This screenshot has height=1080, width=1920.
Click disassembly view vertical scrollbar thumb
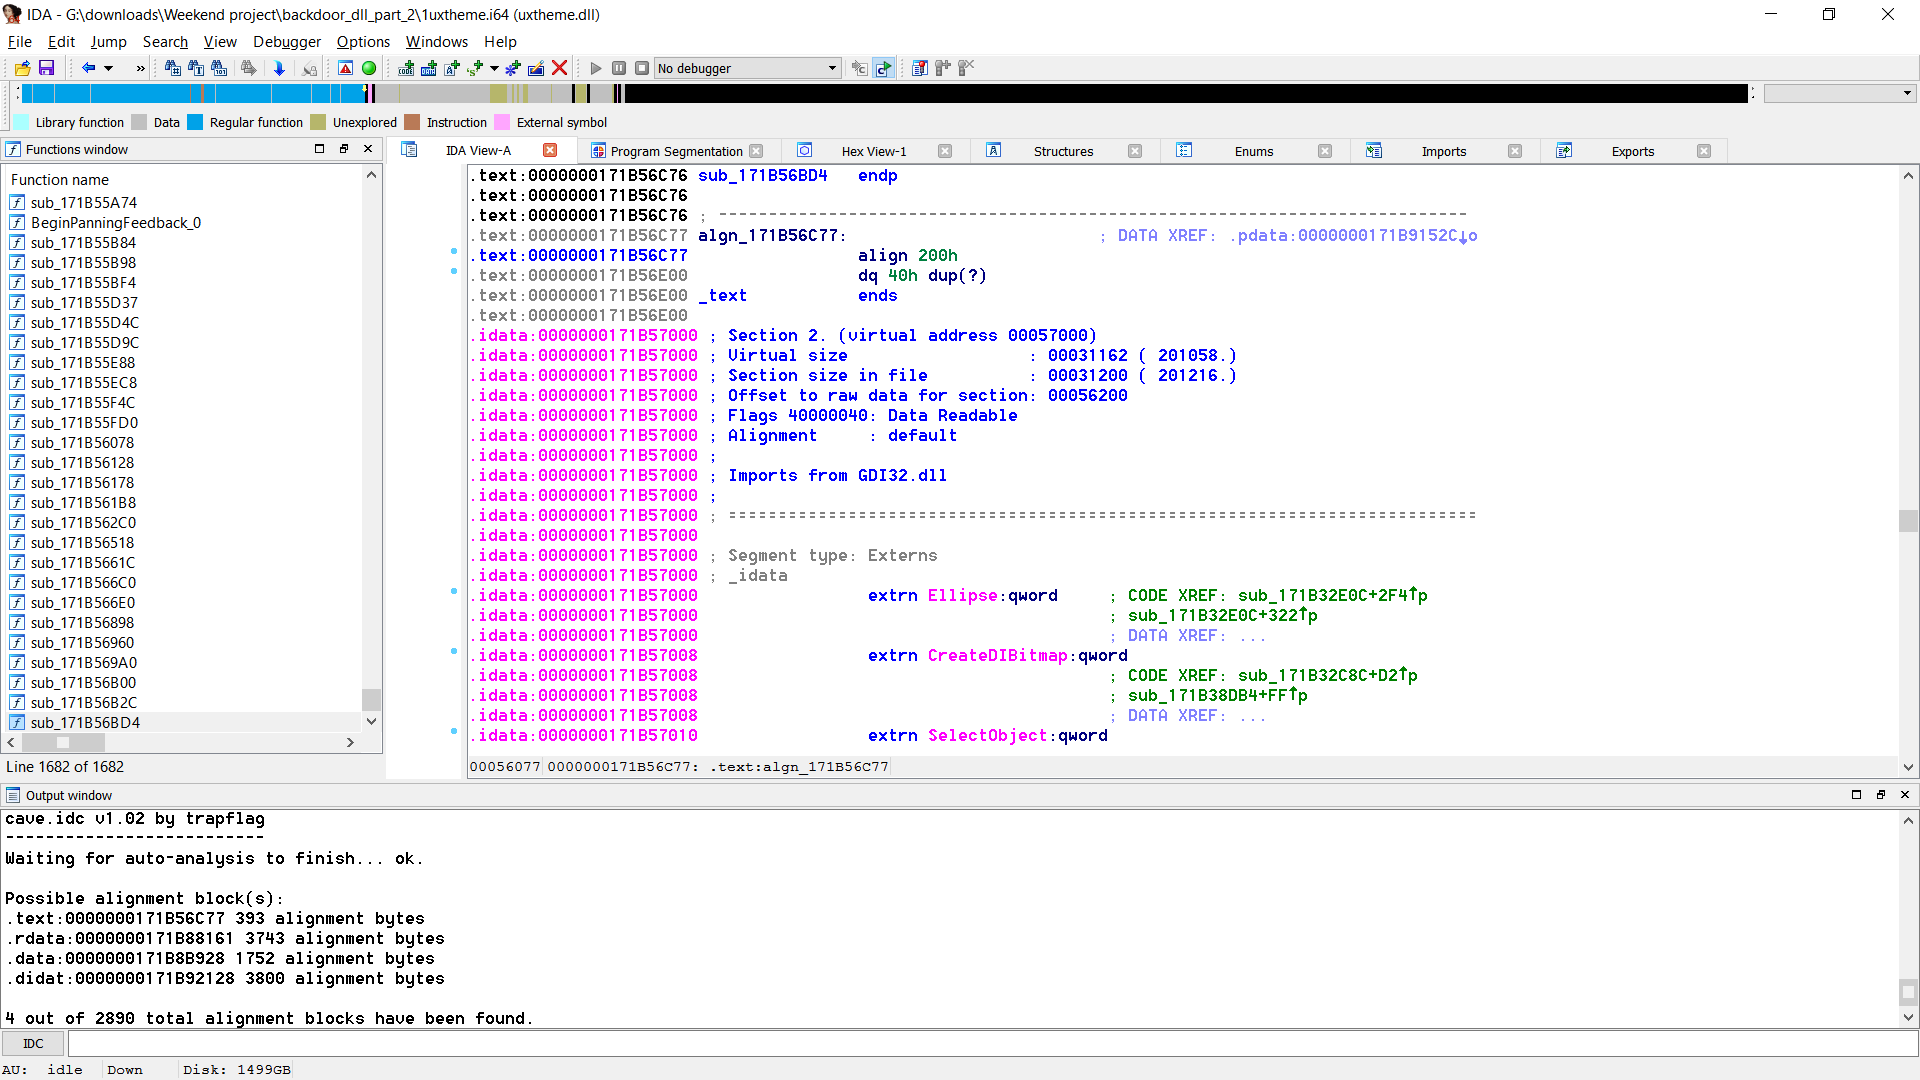click(x=1908, y=520)
